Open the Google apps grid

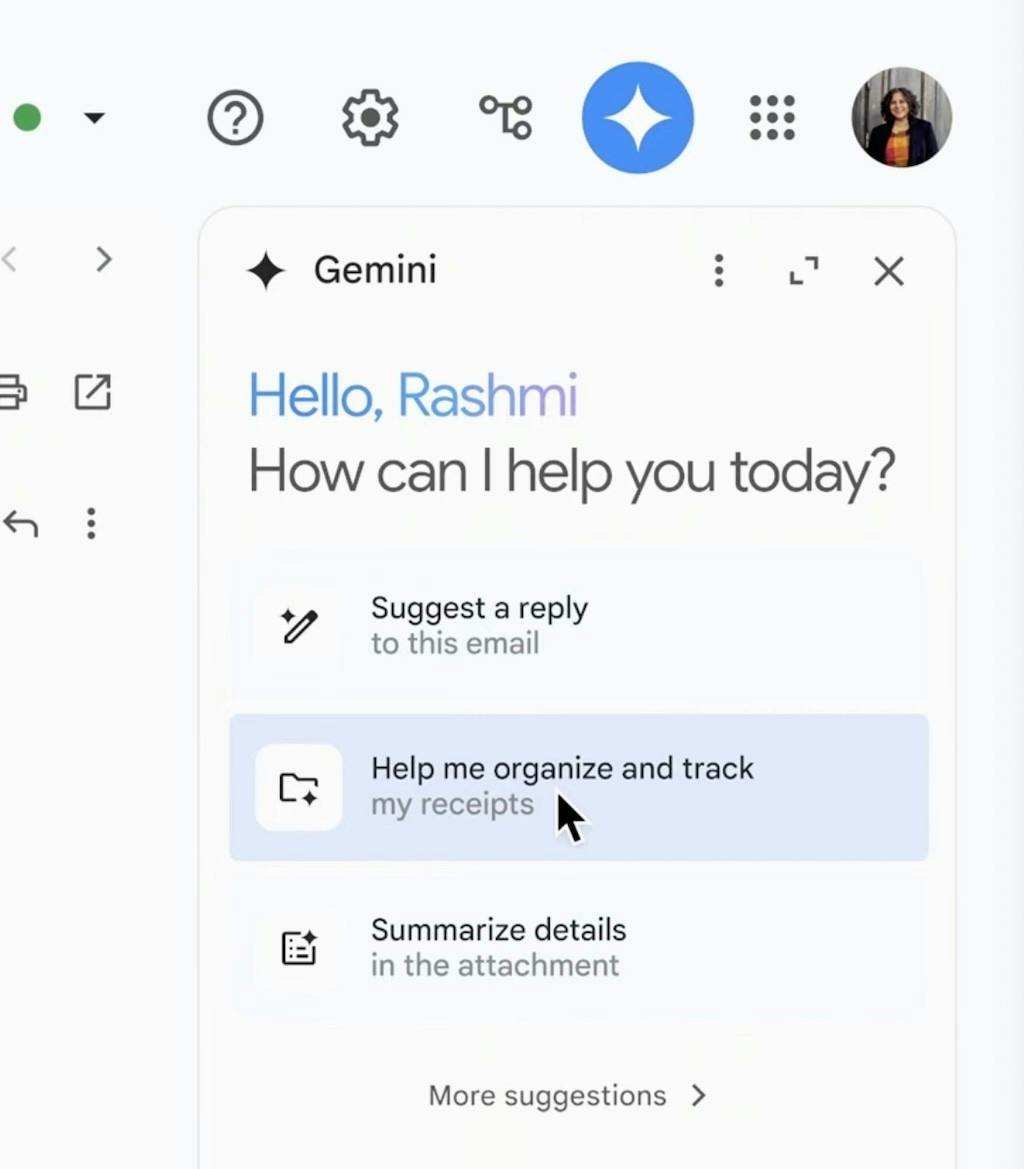tap(772, 118)
